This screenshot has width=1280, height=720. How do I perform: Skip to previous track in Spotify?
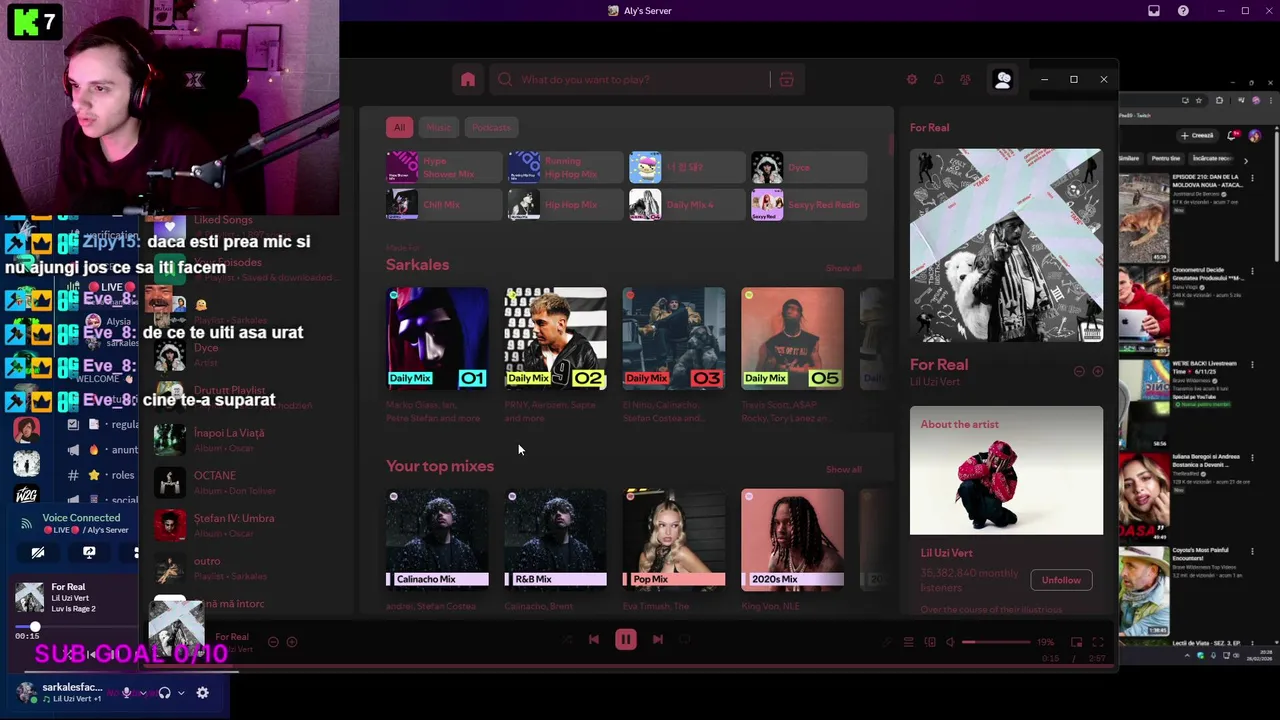pos(594,640)
